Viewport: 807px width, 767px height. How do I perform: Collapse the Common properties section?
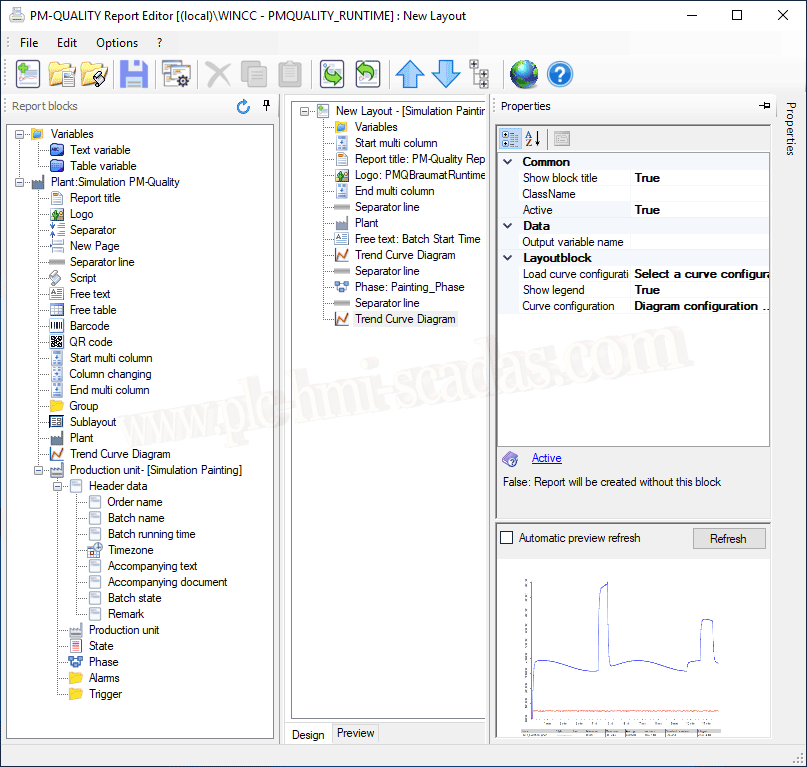pos(508,162)
